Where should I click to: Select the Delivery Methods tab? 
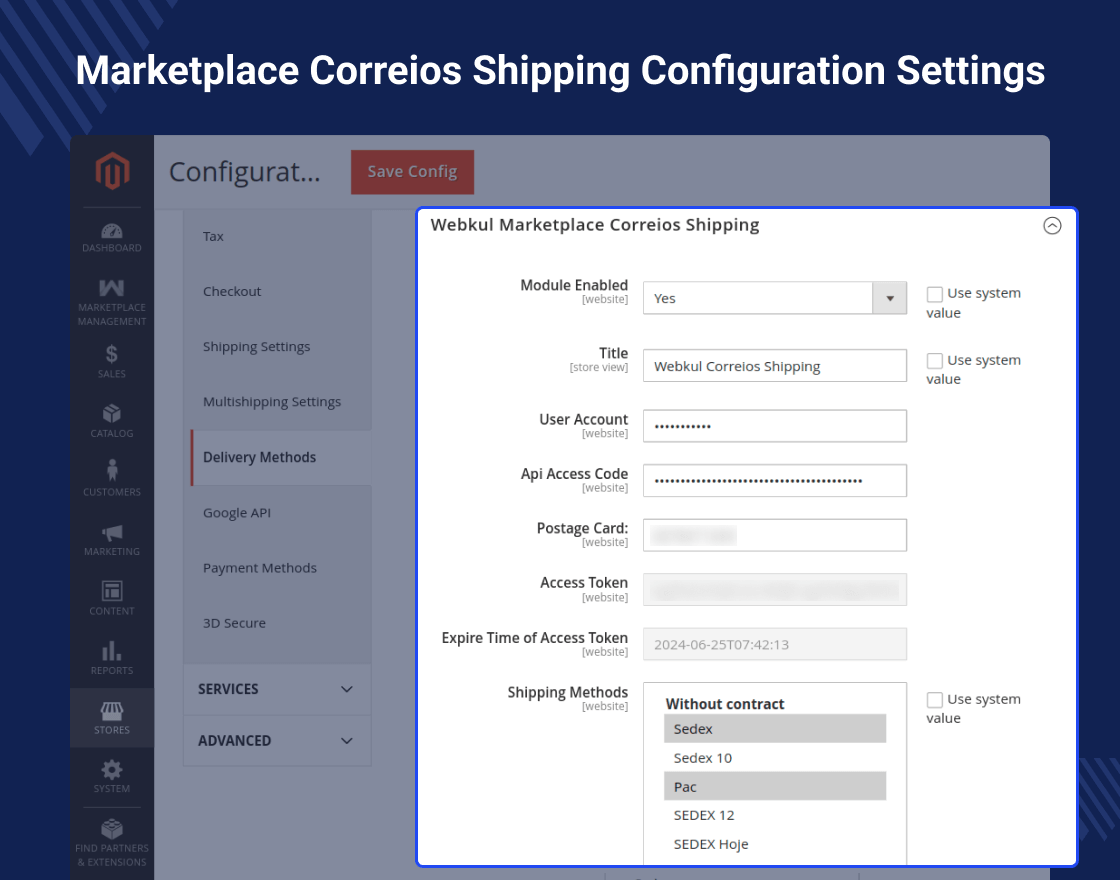coord(281,457)
